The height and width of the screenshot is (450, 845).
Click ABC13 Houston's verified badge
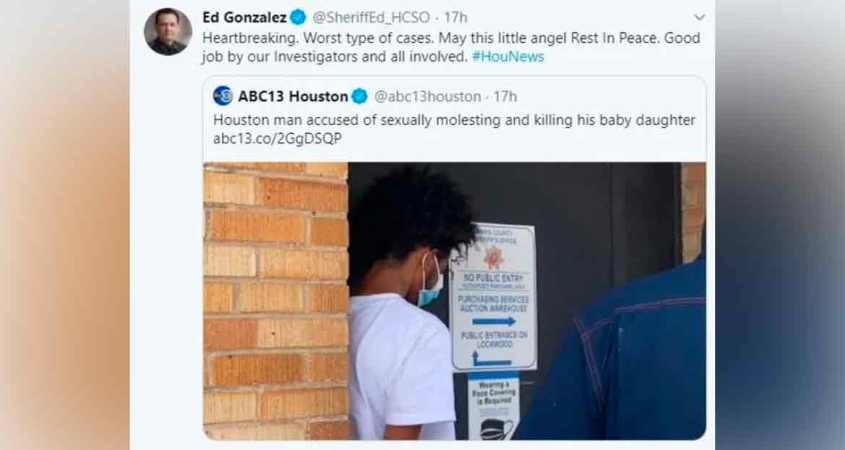click(359, 96)
